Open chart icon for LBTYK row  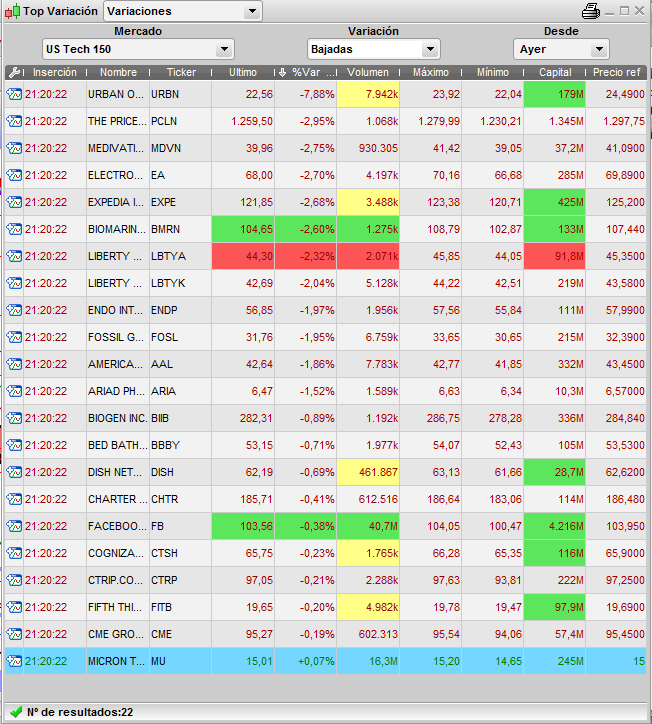click(x=14, y=284)
